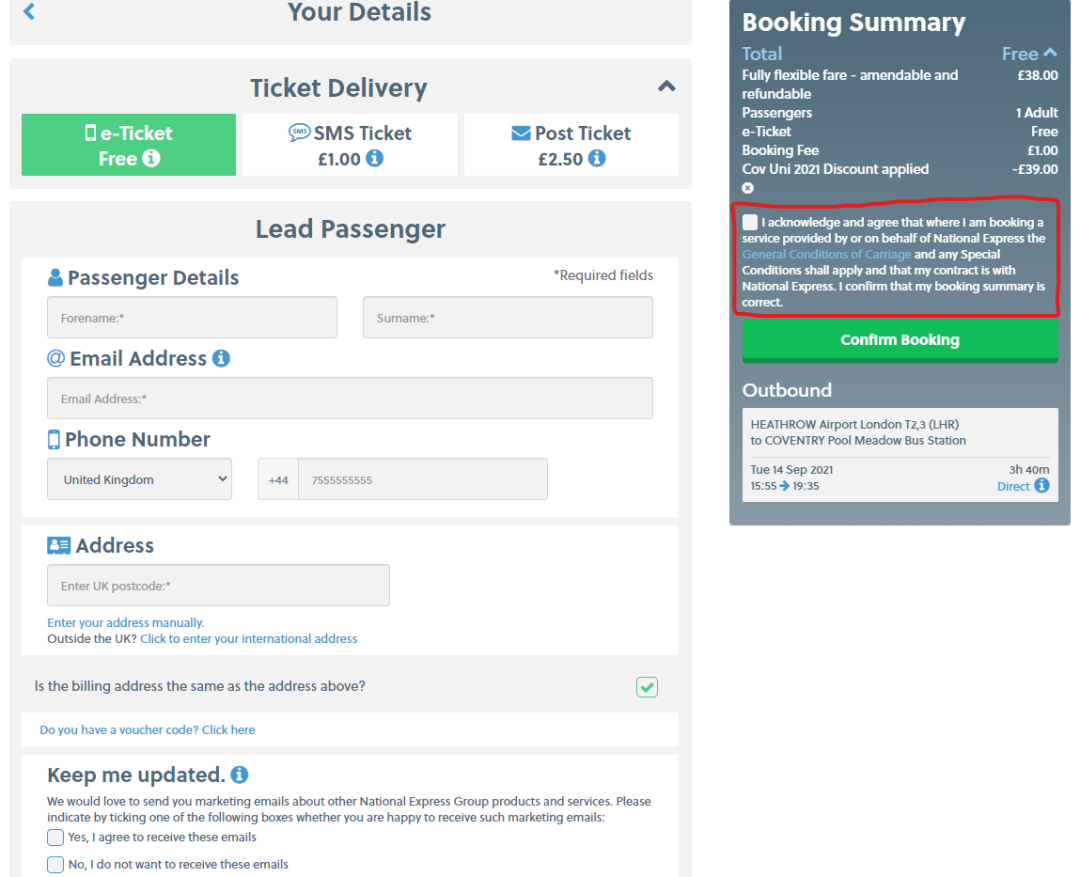View Direct journey info icon

point(1042,486)
